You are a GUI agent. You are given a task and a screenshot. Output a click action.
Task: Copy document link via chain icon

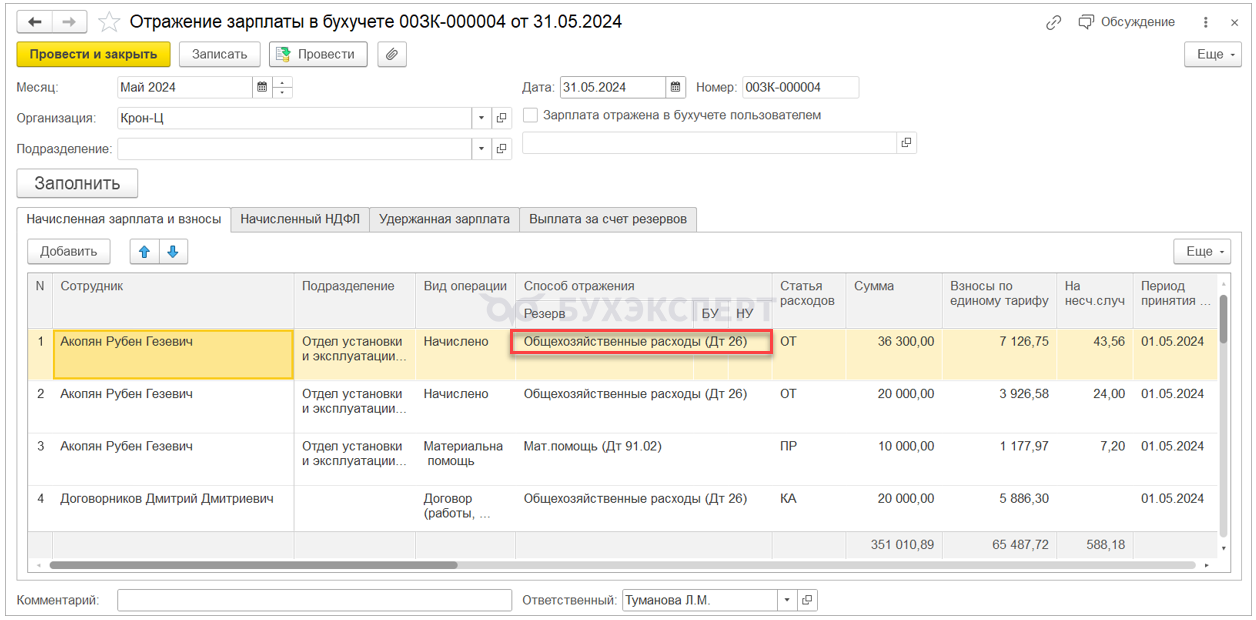[x=1053, y=22]
